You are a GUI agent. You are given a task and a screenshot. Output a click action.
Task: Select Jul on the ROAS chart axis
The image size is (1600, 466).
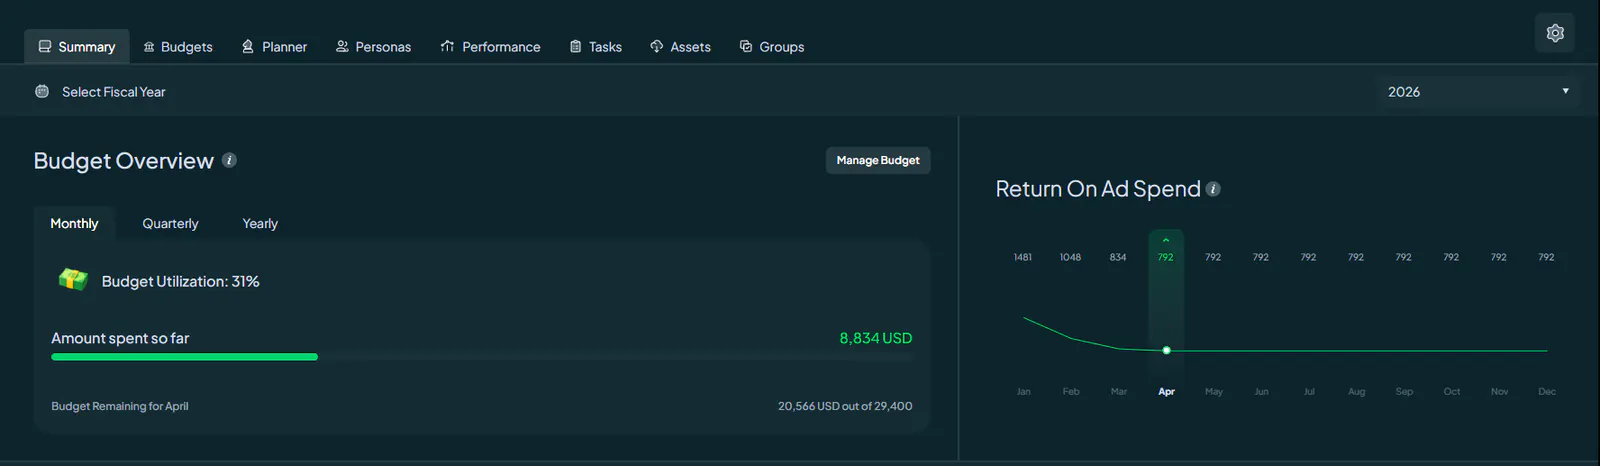click(x=1309, y=391)
